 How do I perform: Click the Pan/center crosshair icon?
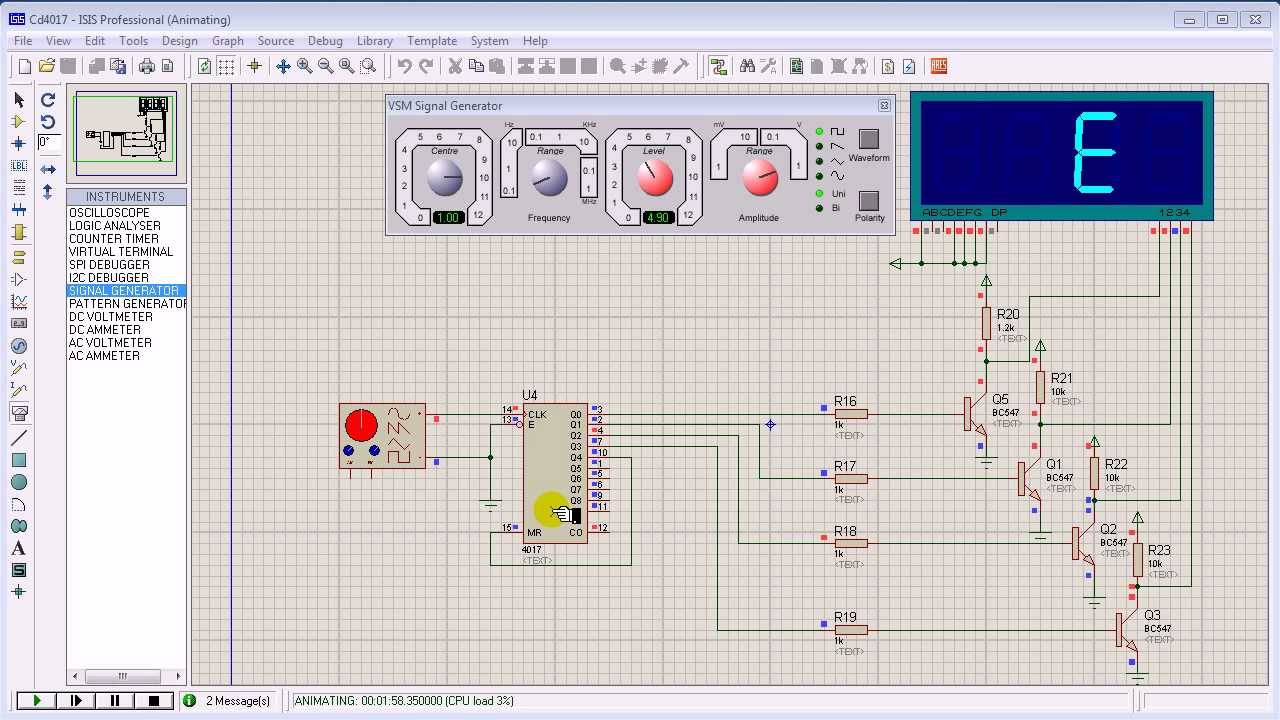(283, 66)
